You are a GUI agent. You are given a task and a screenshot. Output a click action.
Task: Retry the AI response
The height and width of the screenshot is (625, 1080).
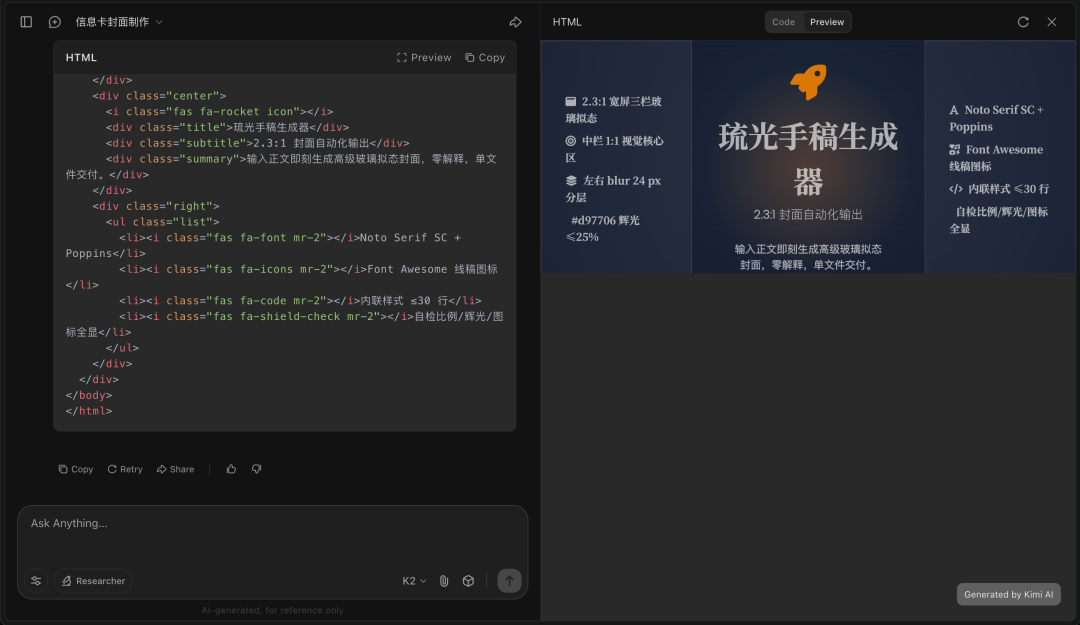(x=124, y=468)
